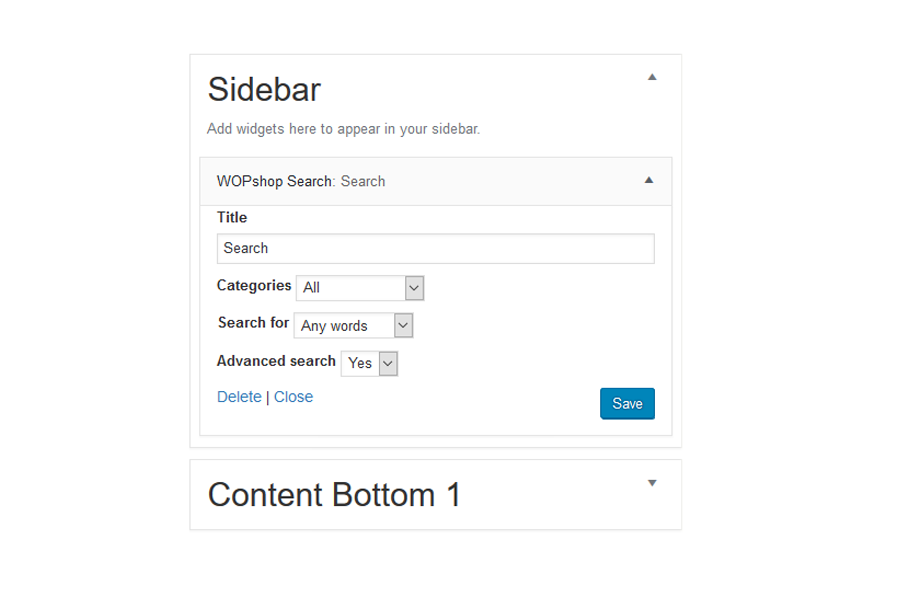The width and height of the screenshot is (900, 600).
Task: Click the Advanced search dropdown arrow
Action: pos(389,363)
